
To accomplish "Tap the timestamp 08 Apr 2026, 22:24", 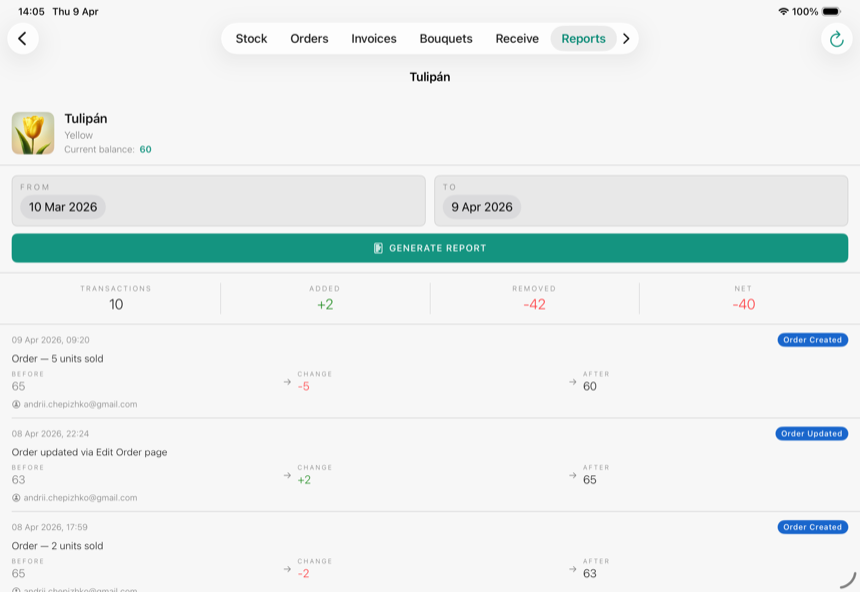I will point(50,433).
